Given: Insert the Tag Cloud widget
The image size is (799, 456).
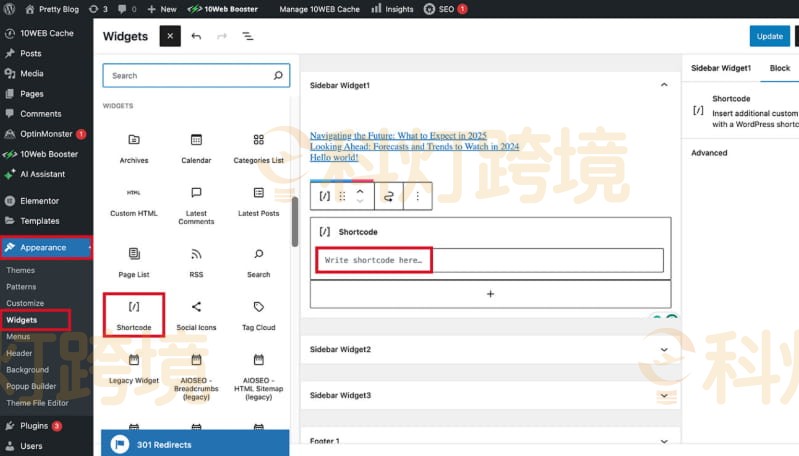Looking at the screenshot, I should [258, 313].
